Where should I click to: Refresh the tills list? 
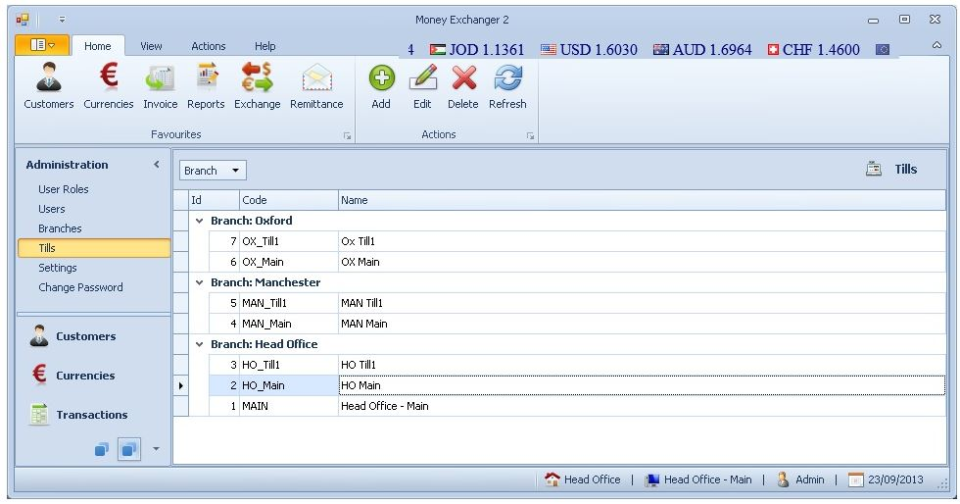pos(508,86)
